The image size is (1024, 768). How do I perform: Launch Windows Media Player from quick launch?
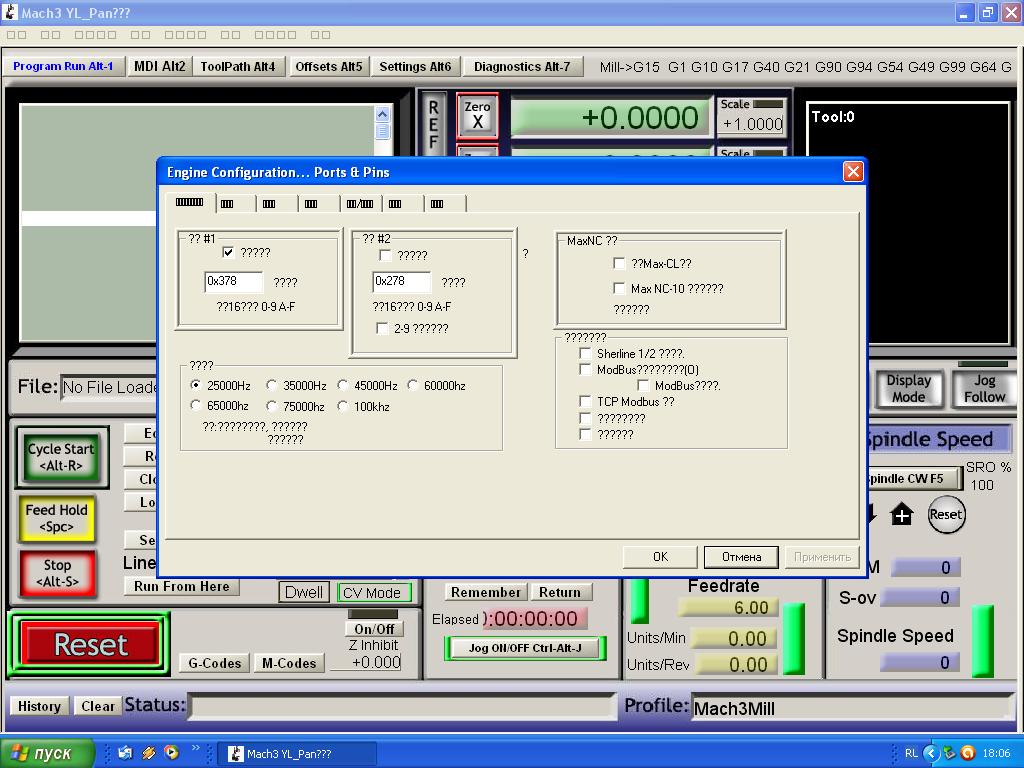coord(170,753)
